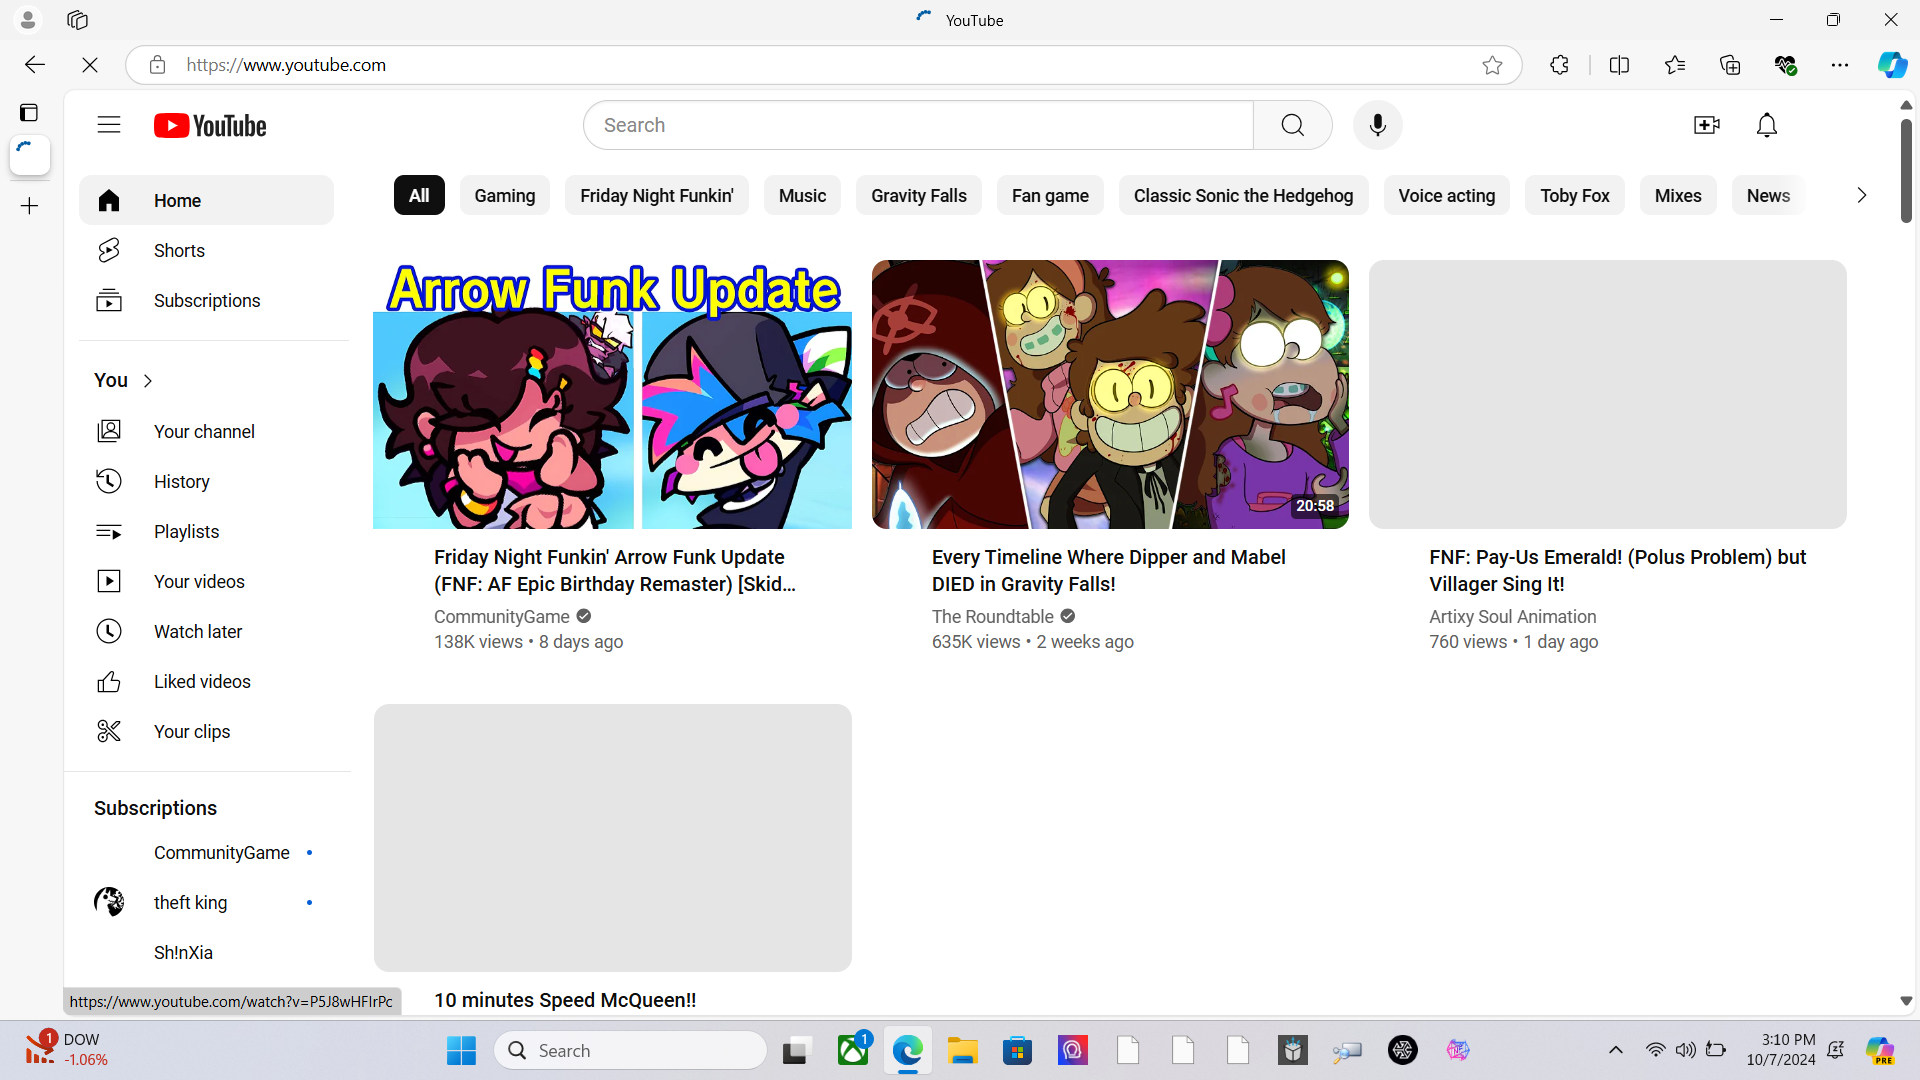This screenshot has height=1080, width=1920.
Task: Expand the You section chevron
Action: click(148, 381)
